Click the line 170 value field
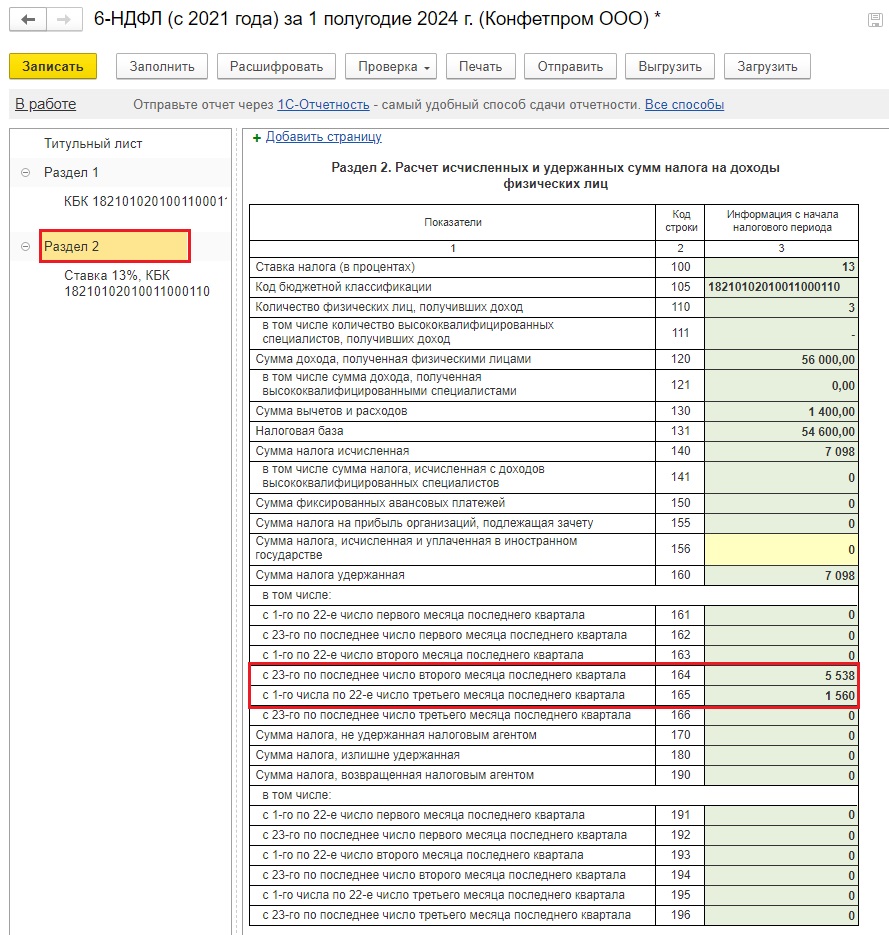The image size is (889, 935). 781,735
